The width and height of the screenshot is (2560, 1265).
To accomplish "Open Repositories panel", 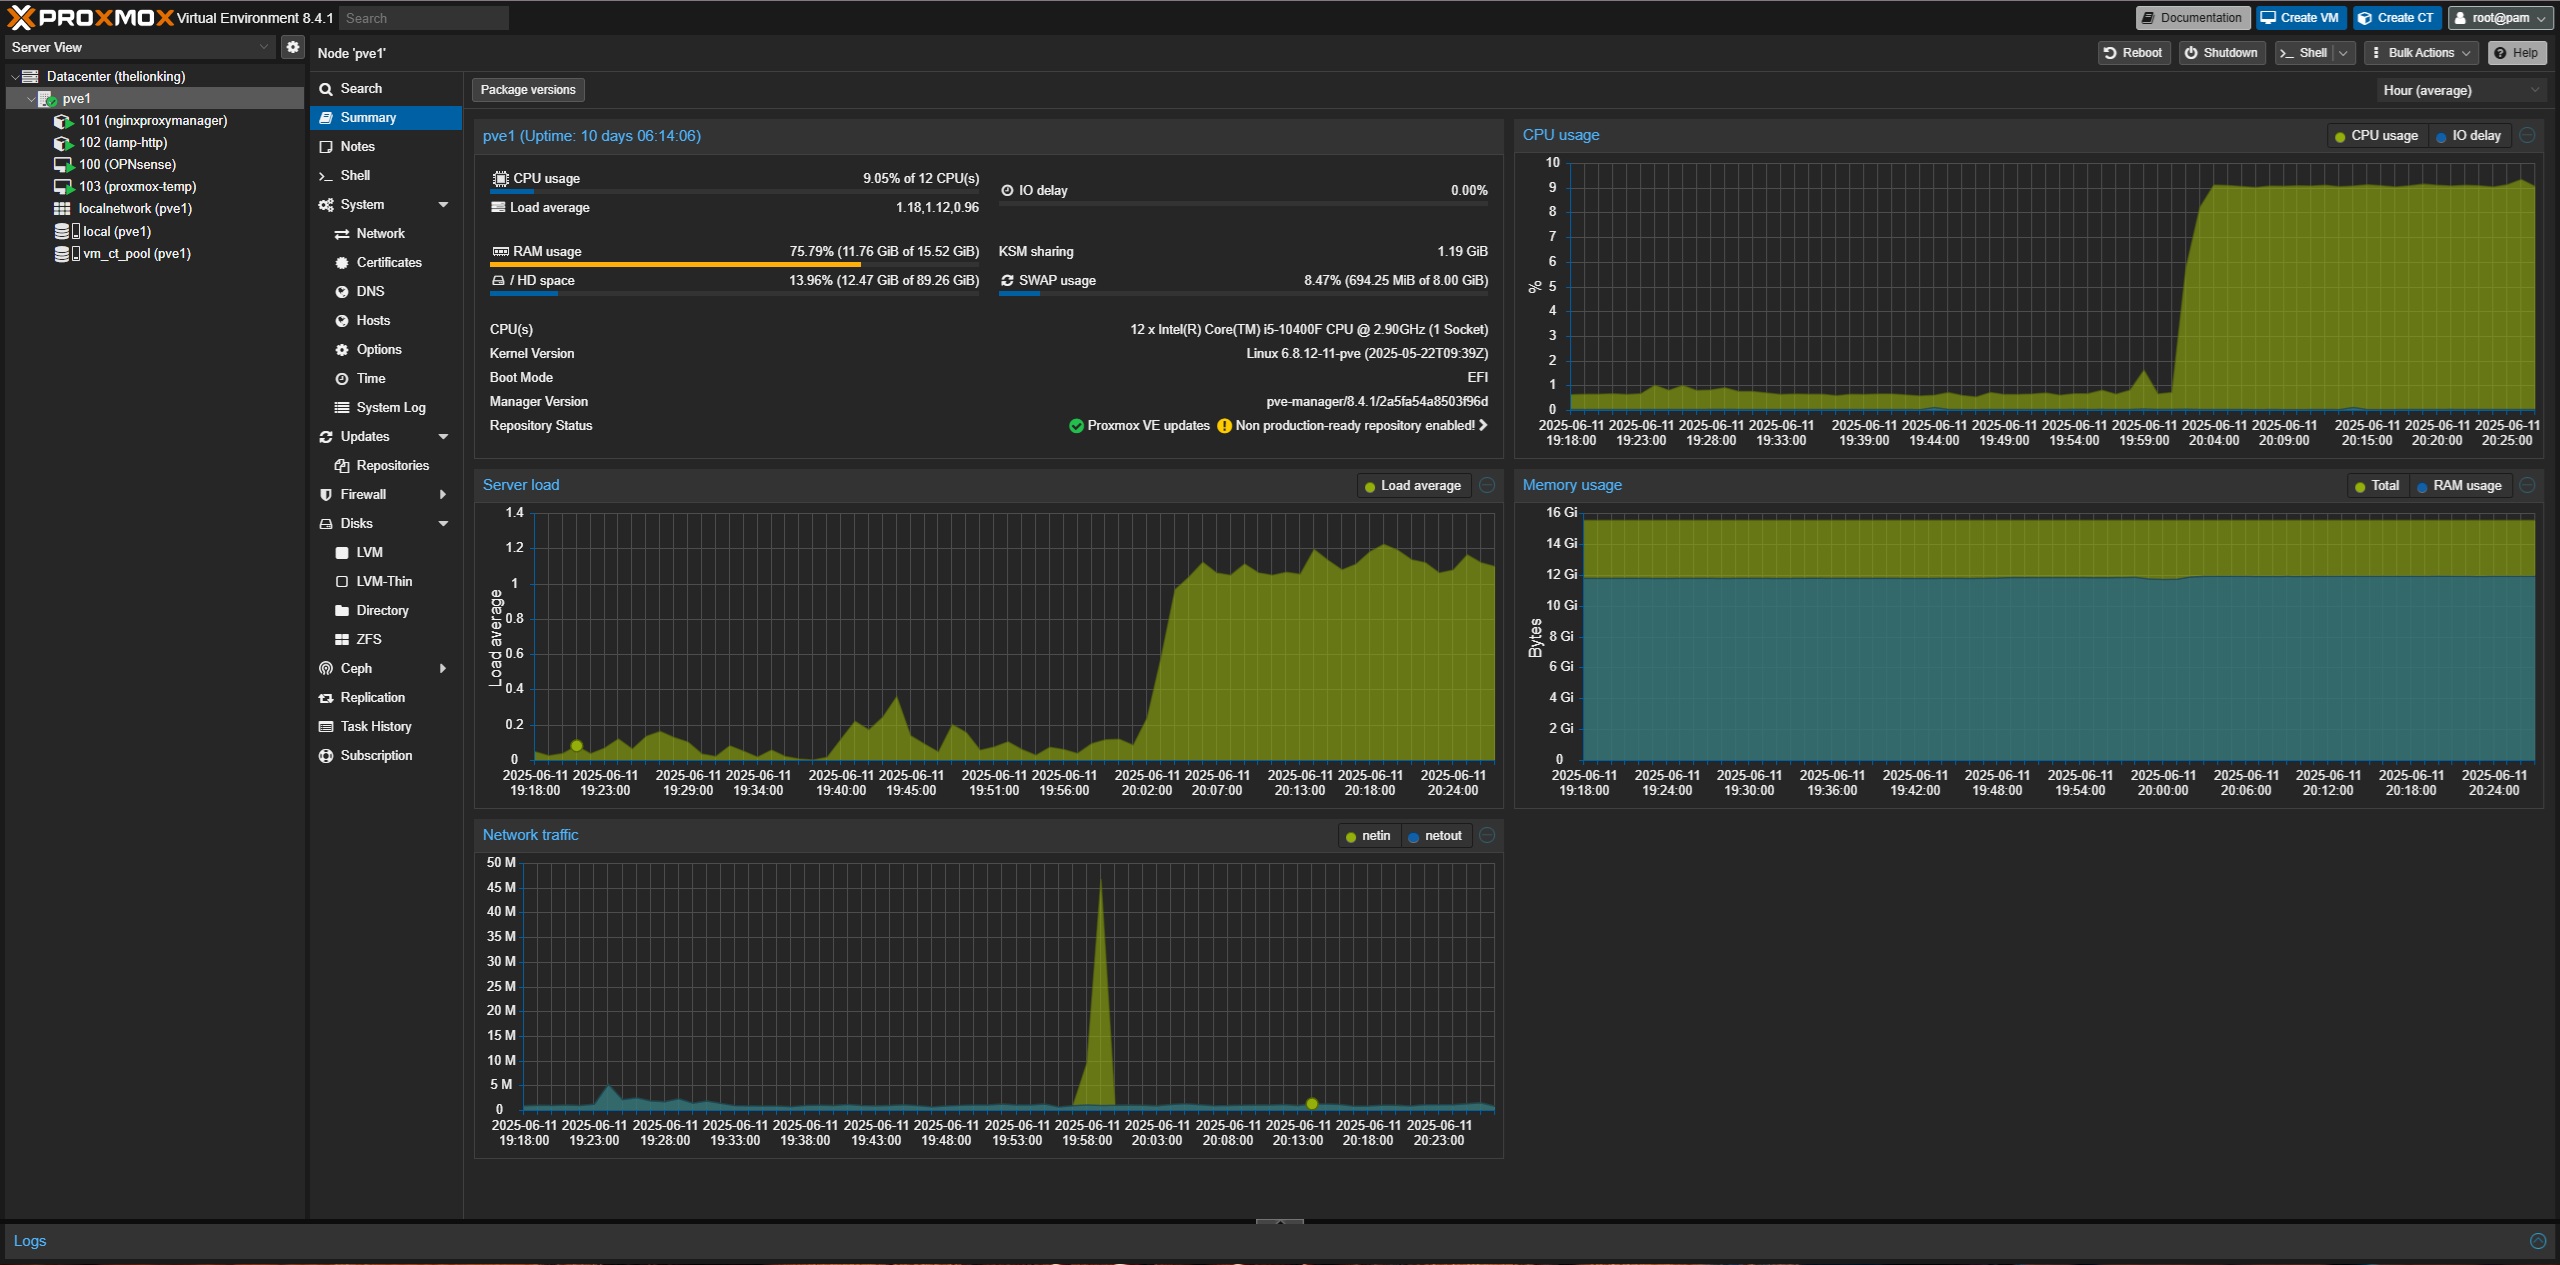I will tap(385, 465).
